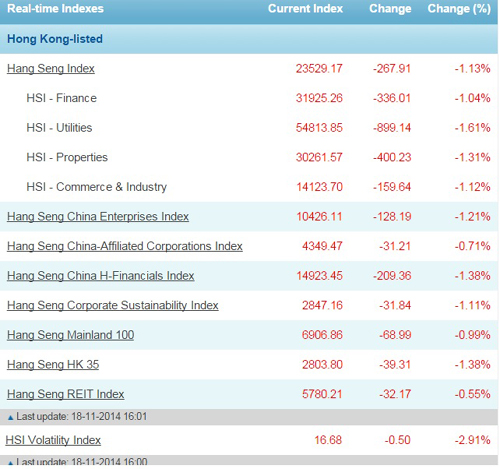The image size is (500, 469).
Task: Open the Hang Seng Index link
Action: click(x=51, y=69)
